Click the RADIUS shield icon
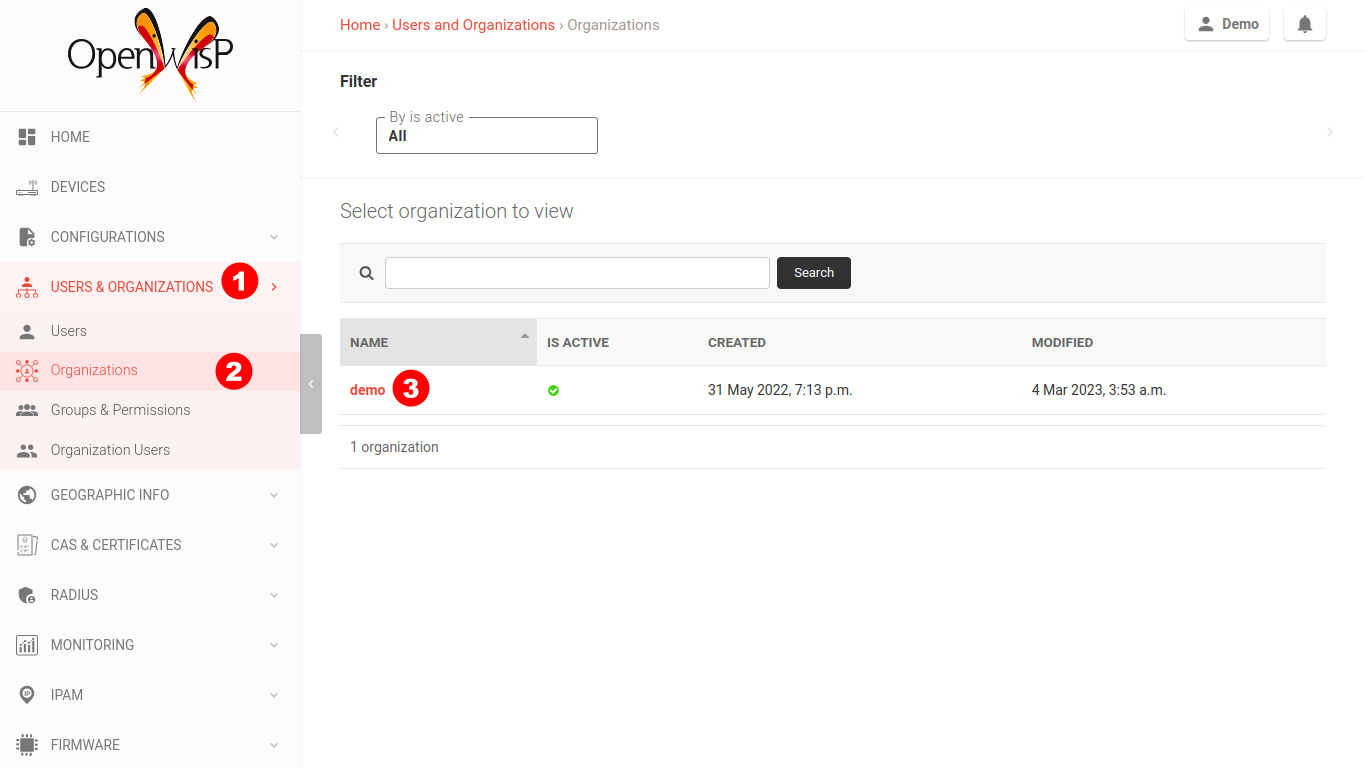Screen dimensions: 1364x768 click(27, 595)
